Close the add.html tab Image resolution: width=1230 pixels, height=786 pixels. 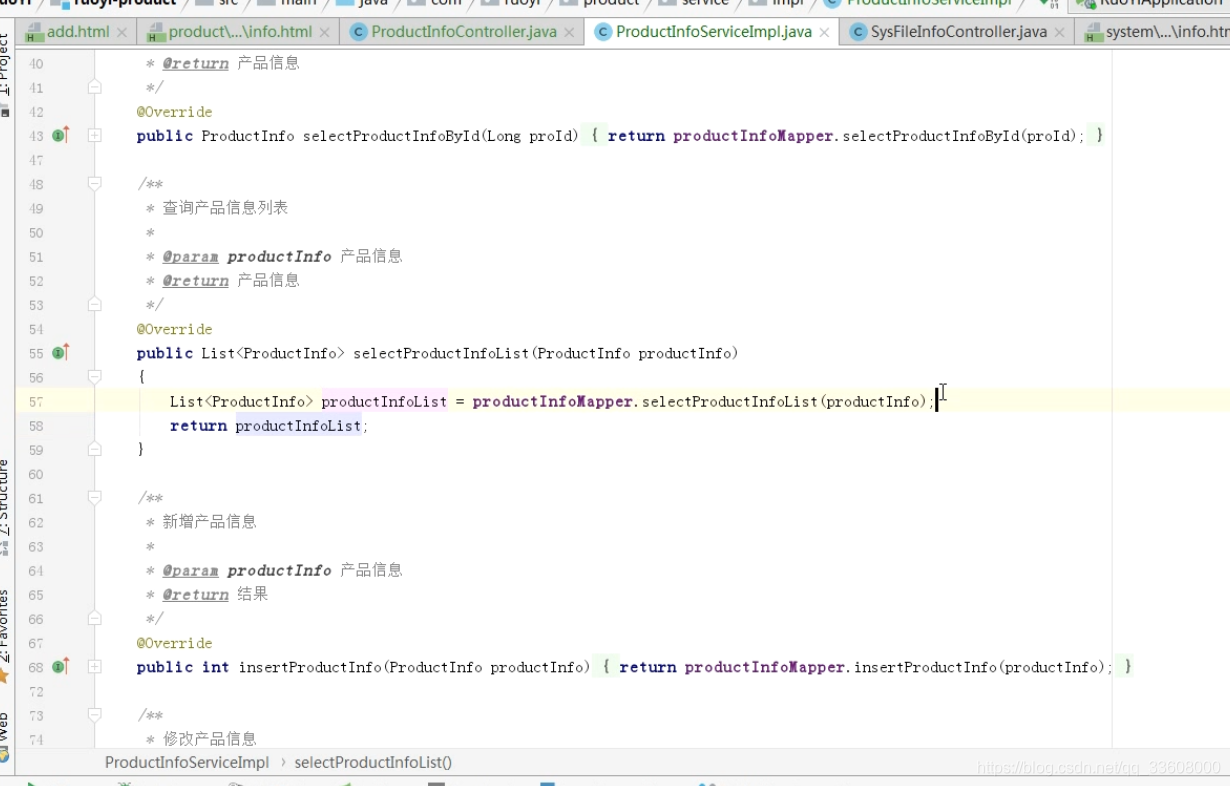pos(122,32)
